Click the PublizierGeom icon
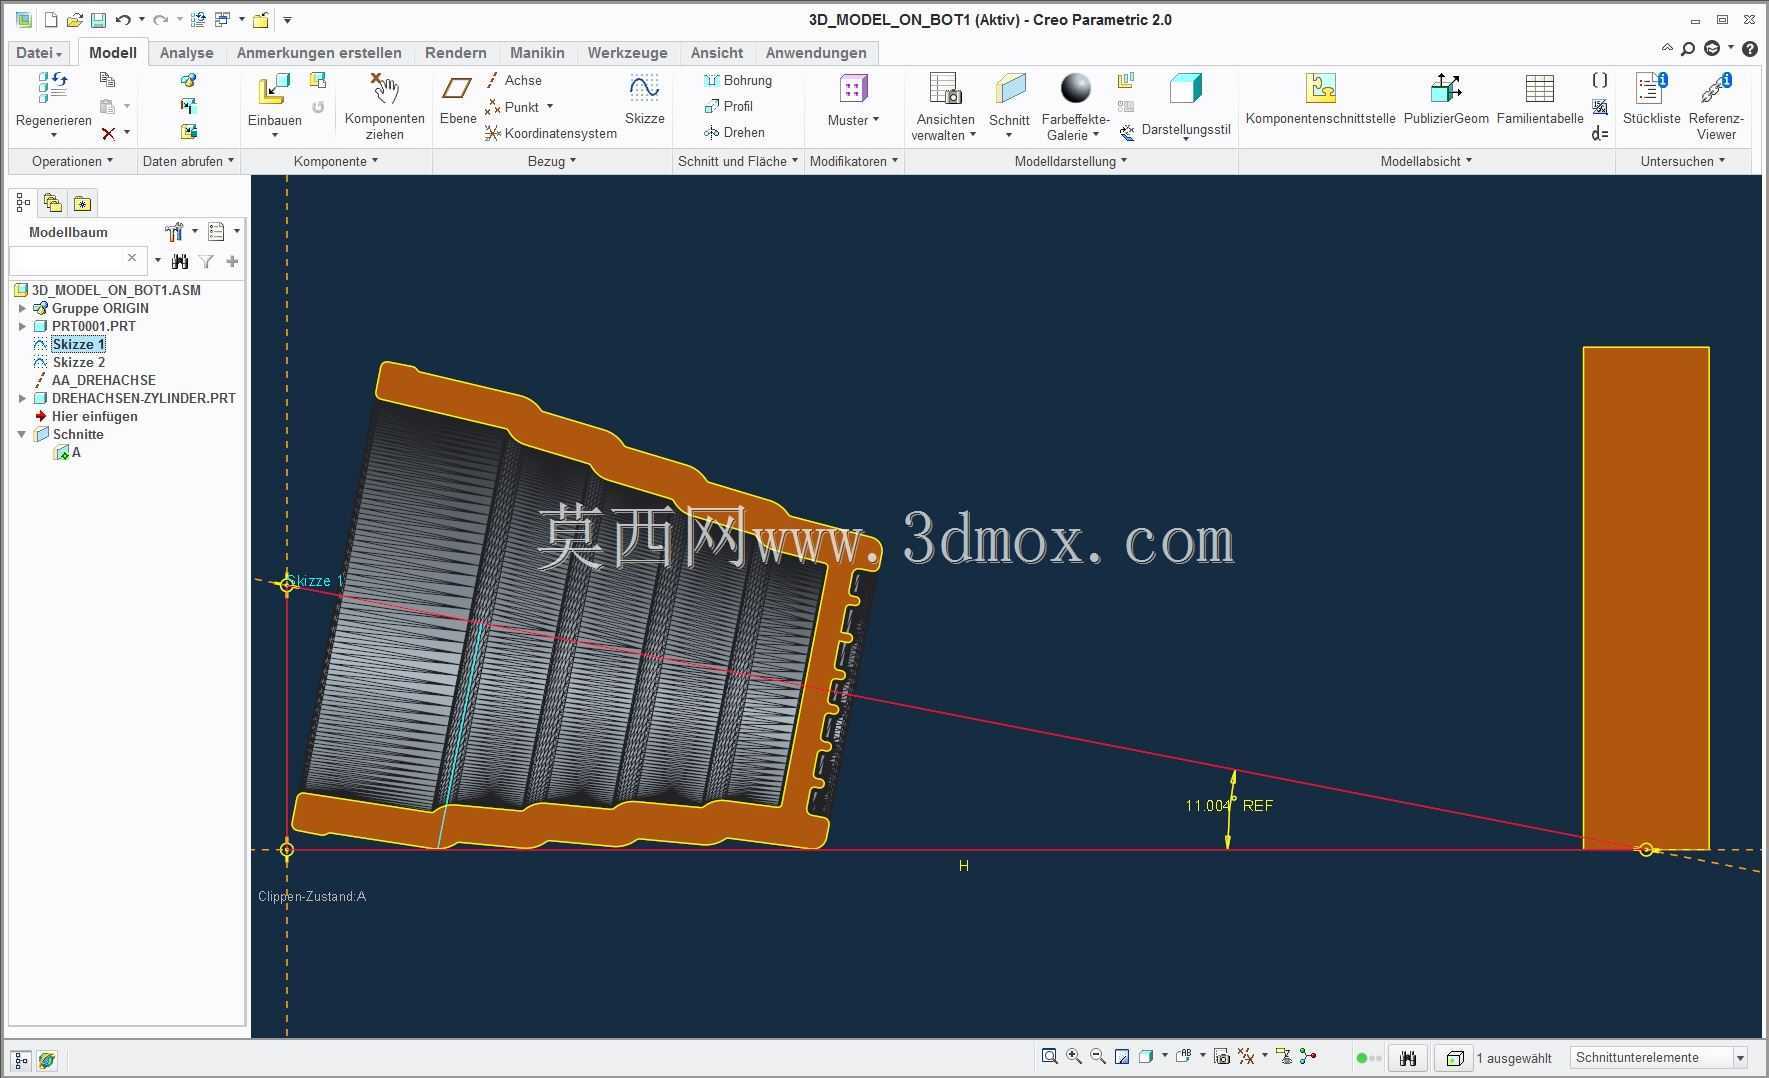 pos(1446,89)
